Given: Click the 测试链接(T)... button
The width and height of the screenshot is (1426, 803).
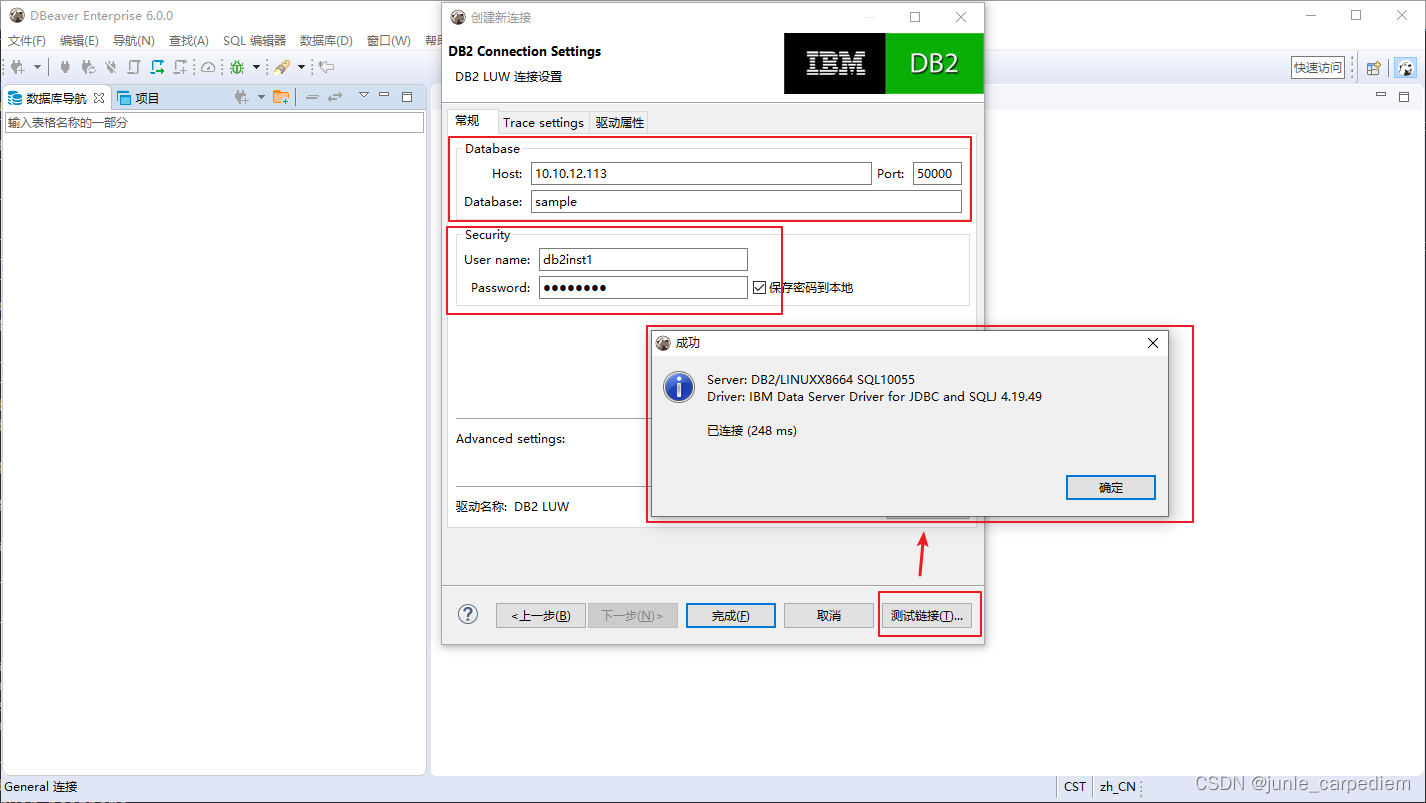Looking at the screenshot, I should pos(927,615).
